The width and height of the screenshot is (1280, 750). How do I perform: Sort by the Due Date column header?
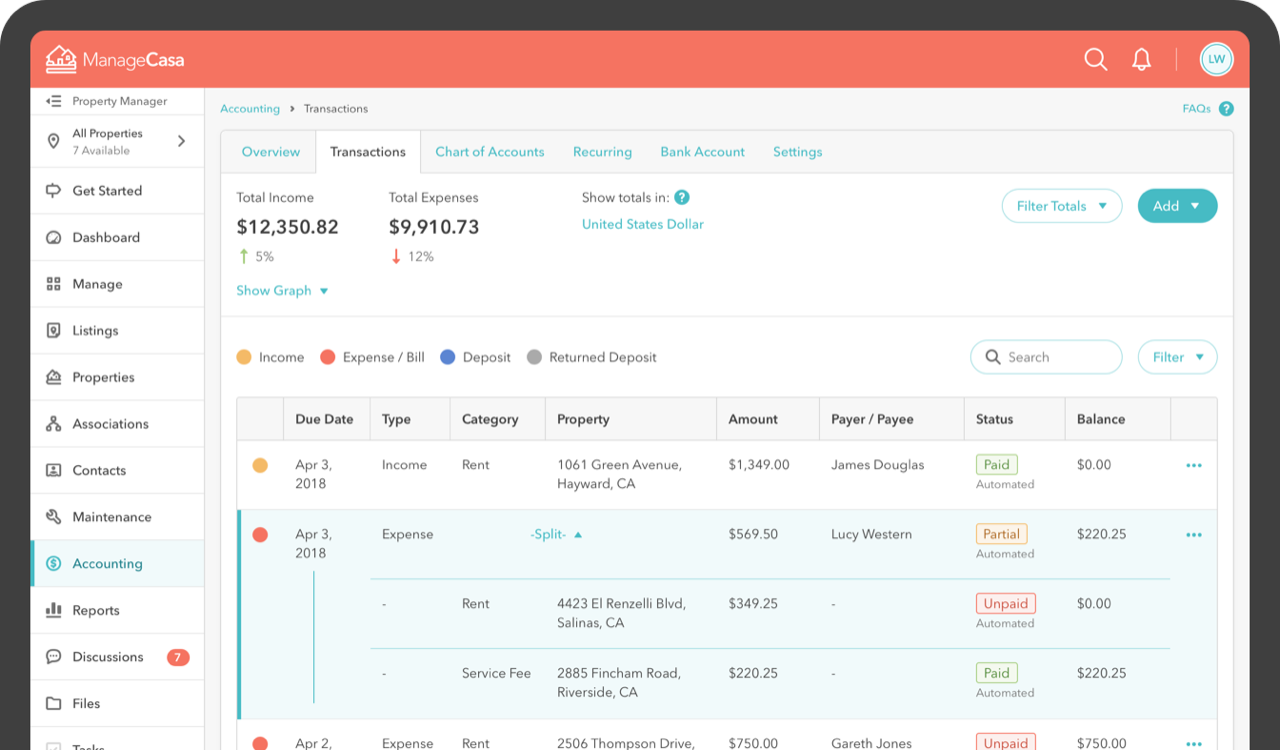coord(324,419)
